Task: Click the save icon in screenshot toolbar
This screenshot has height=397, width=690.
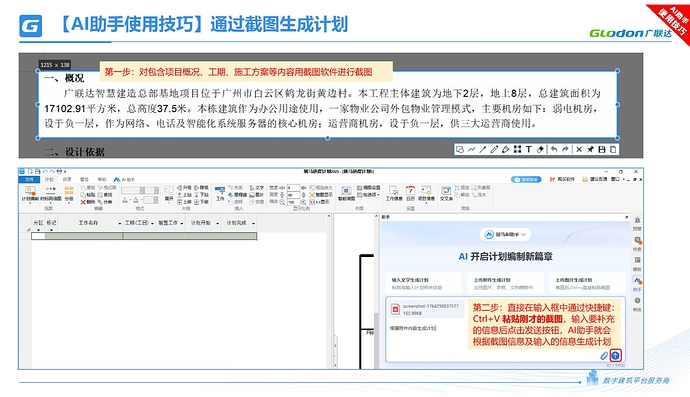Action: coord(602,150)
